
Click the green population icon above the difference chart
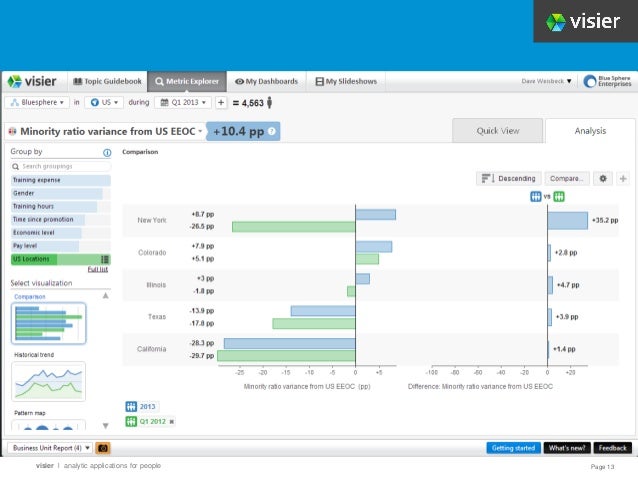point(559,197)
